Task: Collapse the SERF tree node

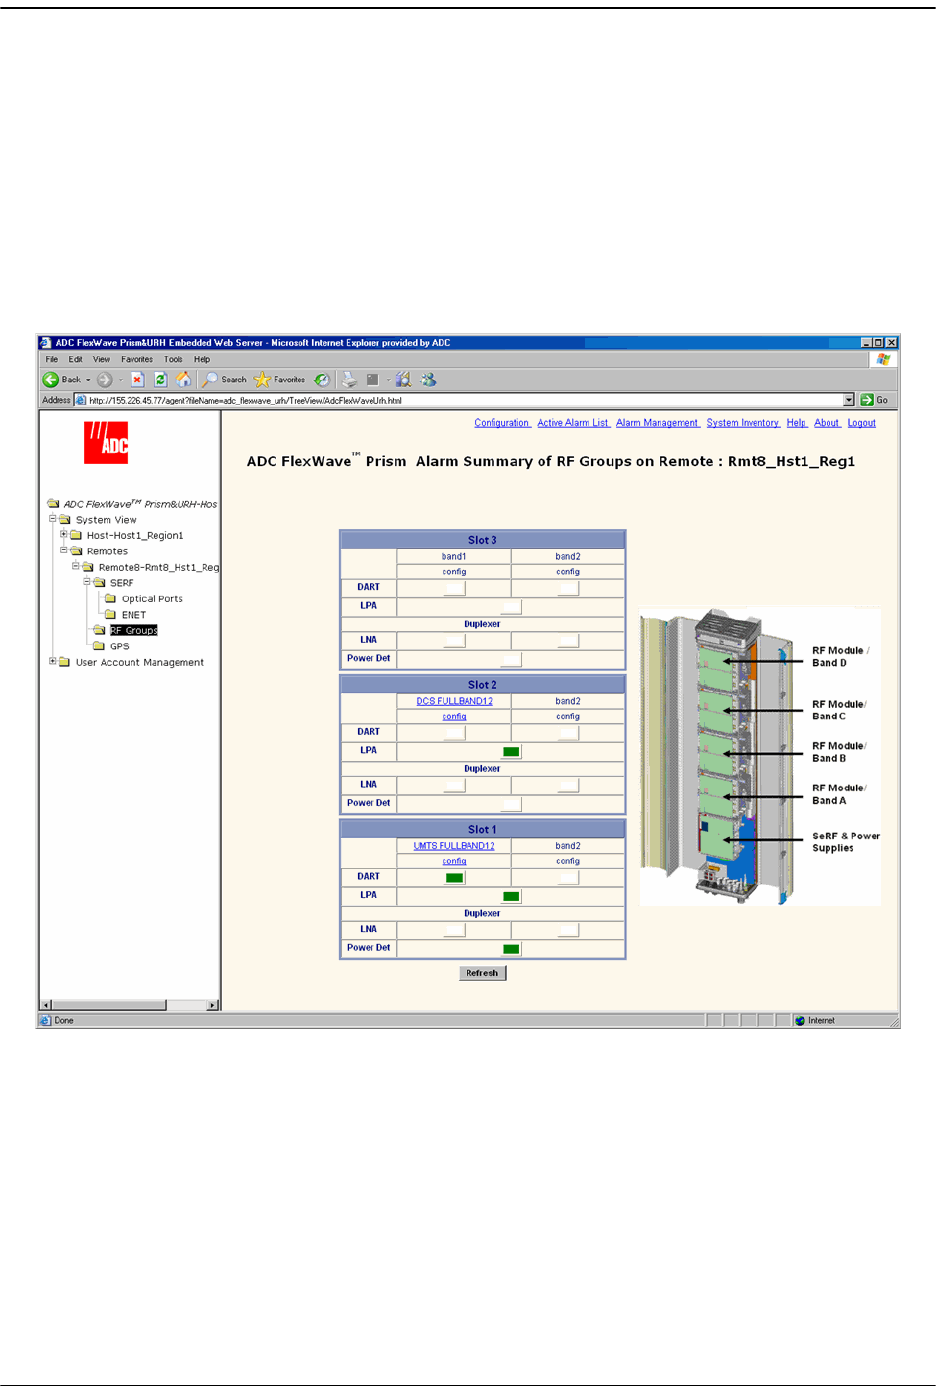Action: [87, 581]
